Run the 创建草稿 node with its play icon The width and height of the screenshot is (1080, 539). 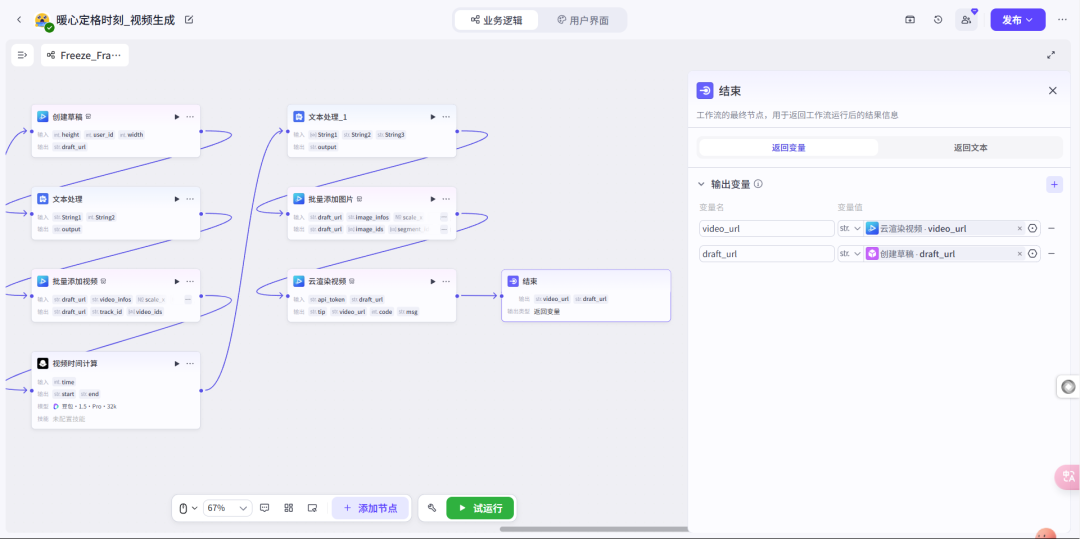pyautogui.click(x=177, y=117)
